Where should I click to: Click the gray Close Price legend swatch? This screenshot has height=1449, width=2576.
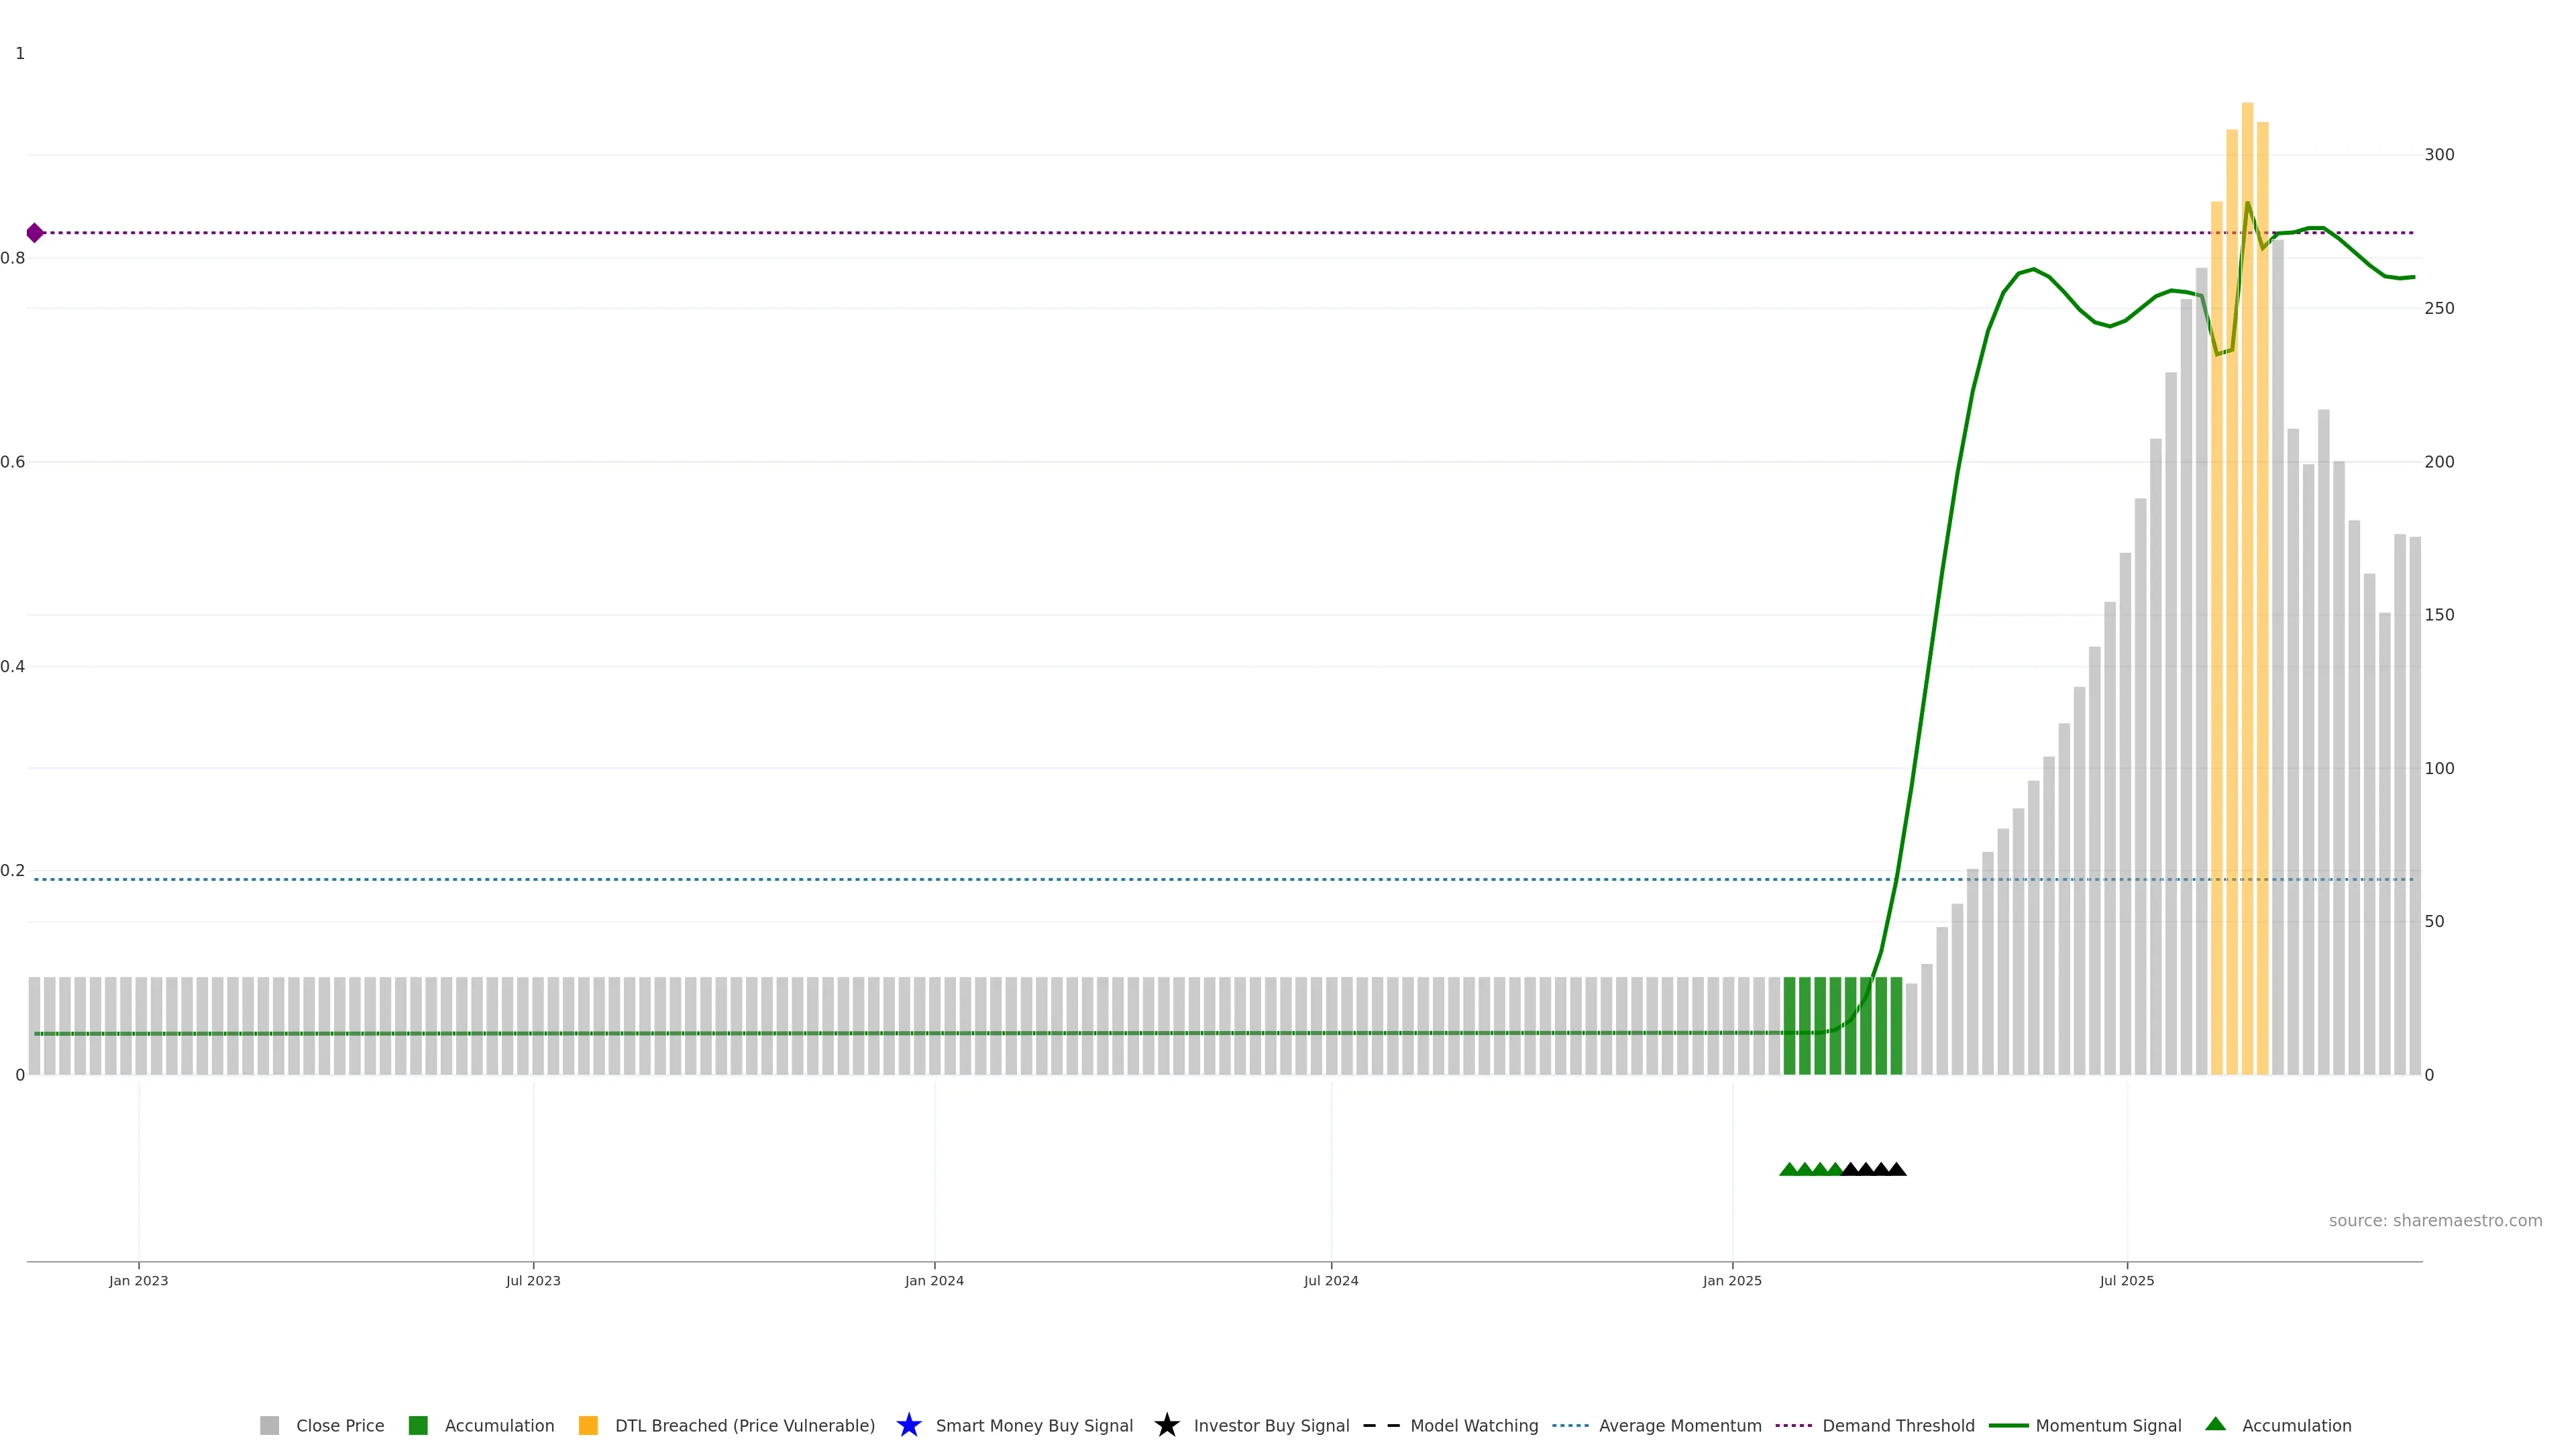coord(269,1425)
